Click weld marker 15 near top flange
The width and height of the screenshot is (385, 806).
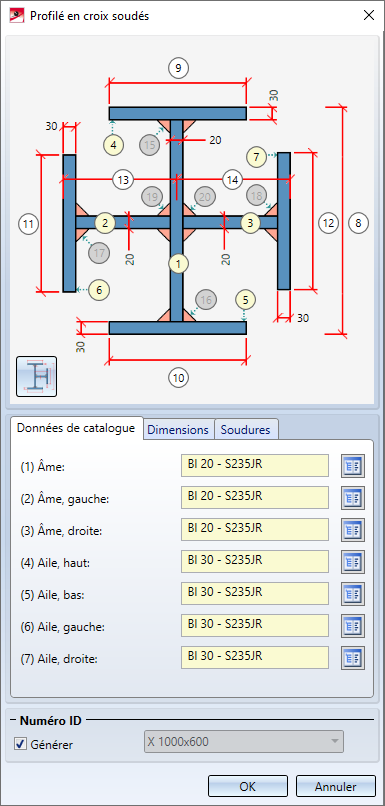tap(149, 145)
